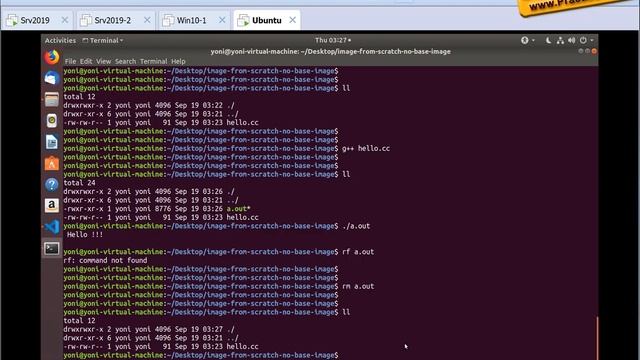Switch to the Srv2019-2 tab
Screen dimensions: 640x360
click(x=116, y=20)
